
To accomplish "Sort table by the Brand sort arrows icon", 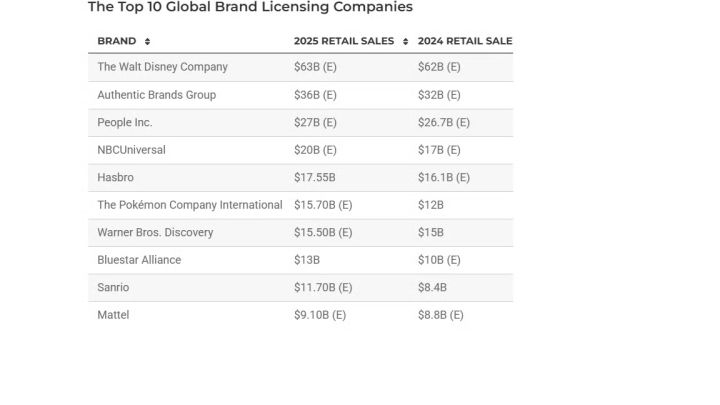I will coord(147,41).
